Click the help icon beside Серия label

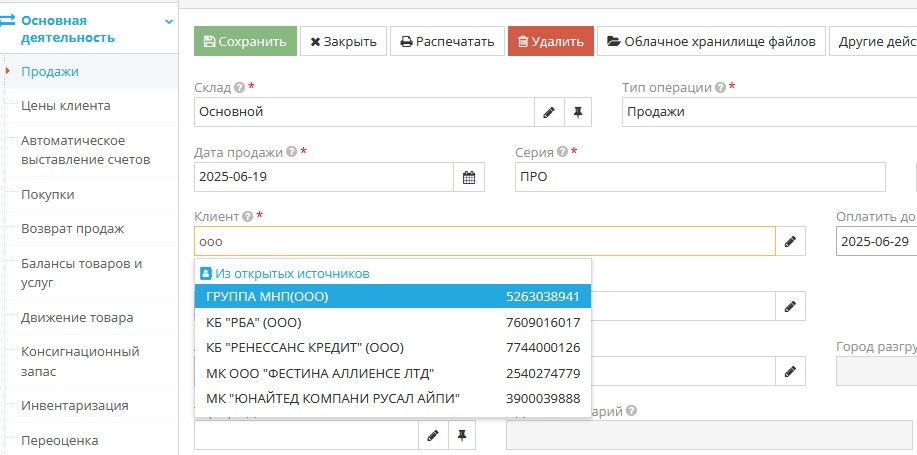(562, 152)
